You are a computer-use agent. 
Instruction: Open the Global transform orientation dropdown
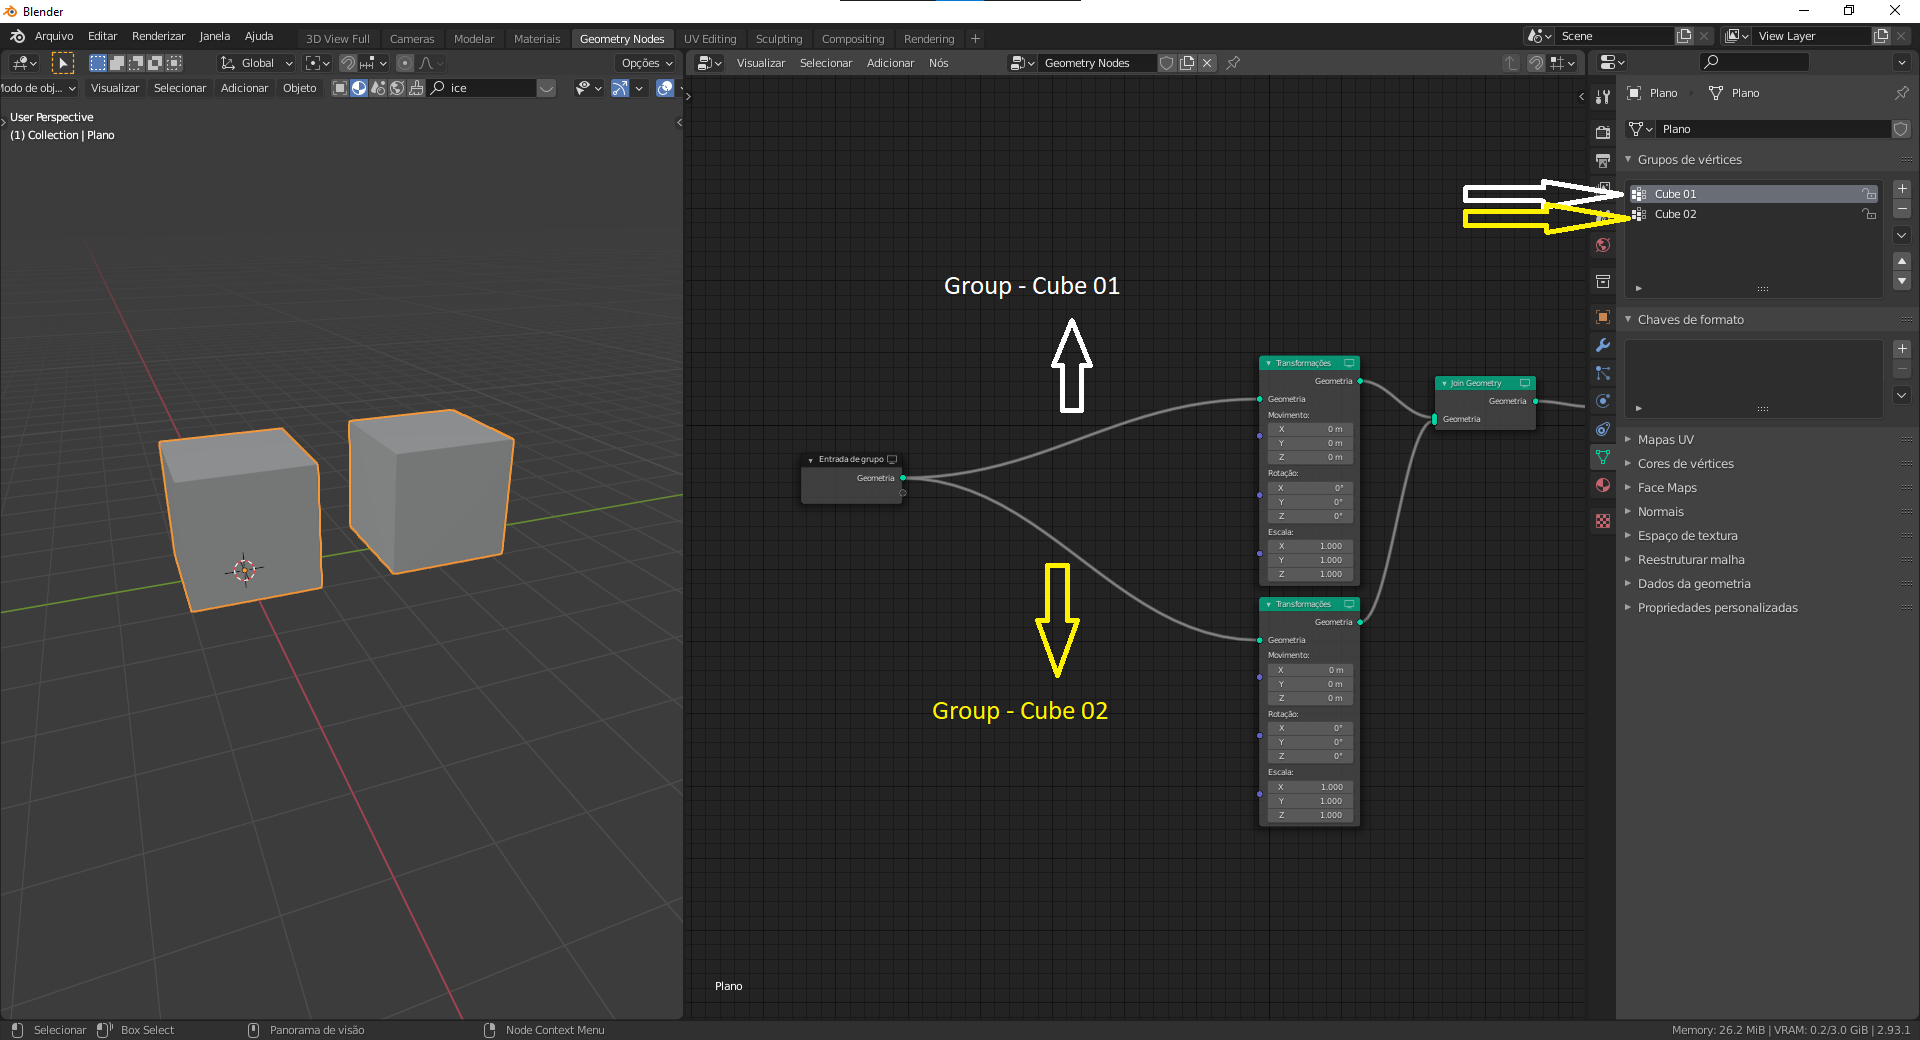click(x=257, y=63)
